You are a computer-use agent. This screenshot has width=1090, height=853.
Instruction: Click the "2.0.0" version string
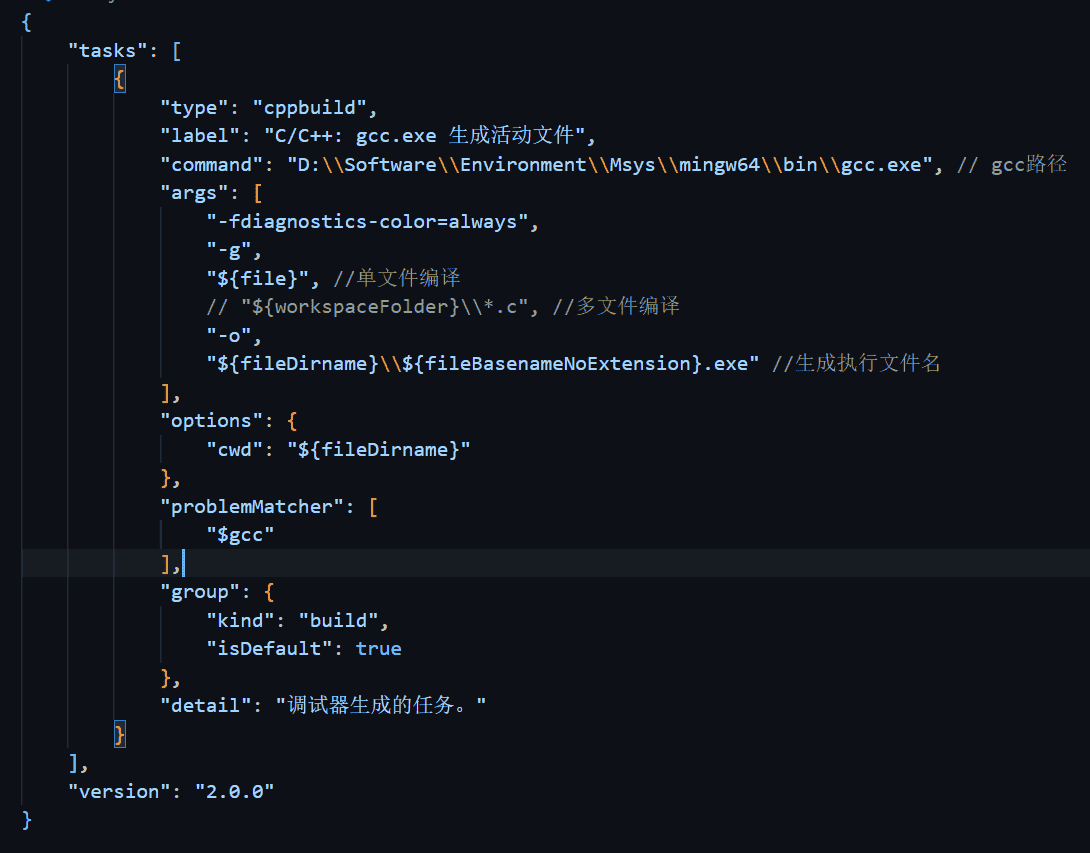click(234, 792)
